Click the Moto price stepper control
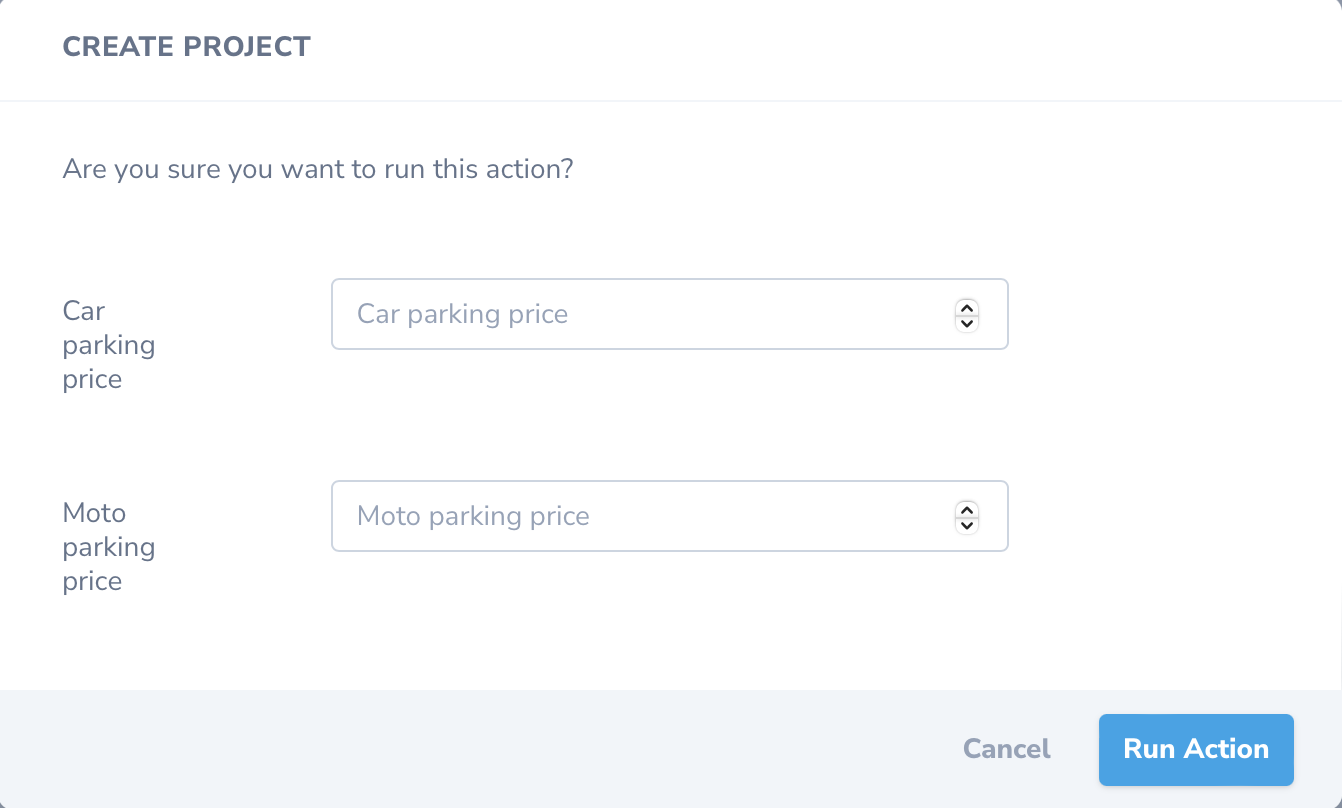 coord(966,516)
